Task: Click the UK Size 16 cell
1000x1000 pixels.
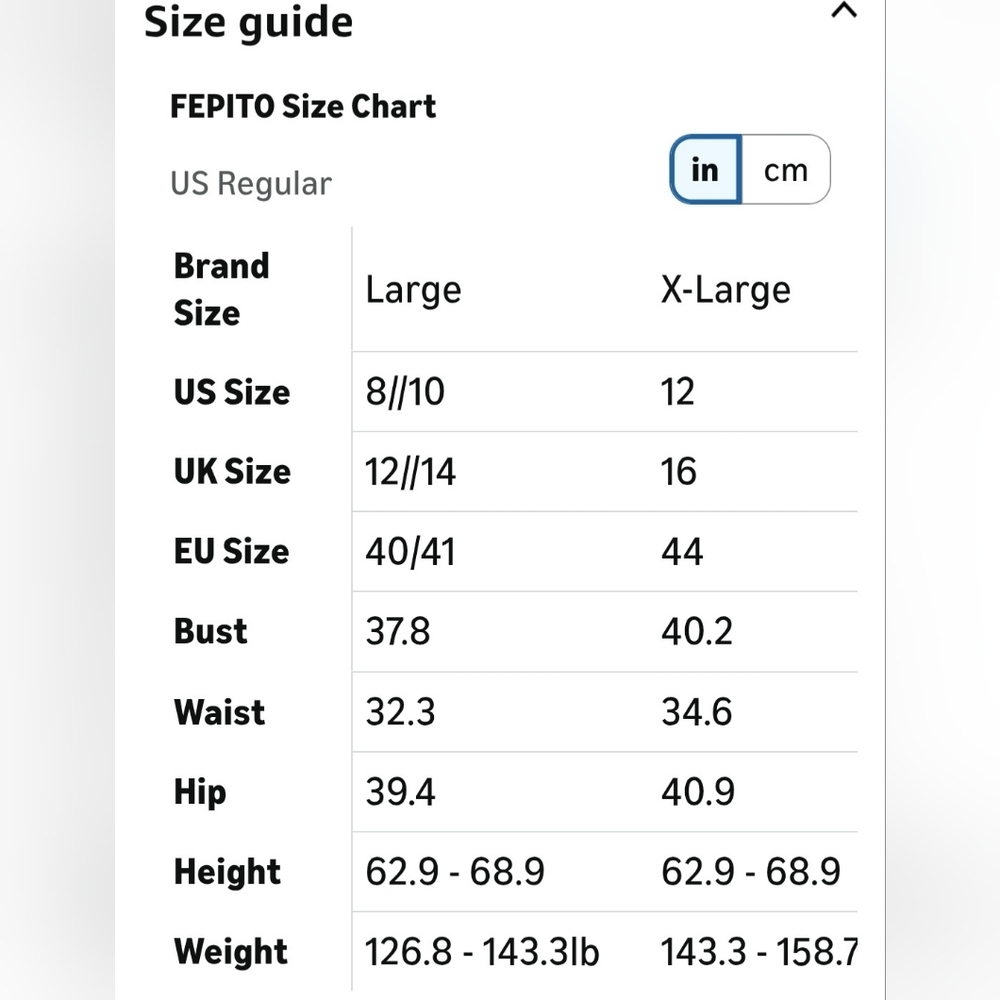Action: click(x=679, y=472)
